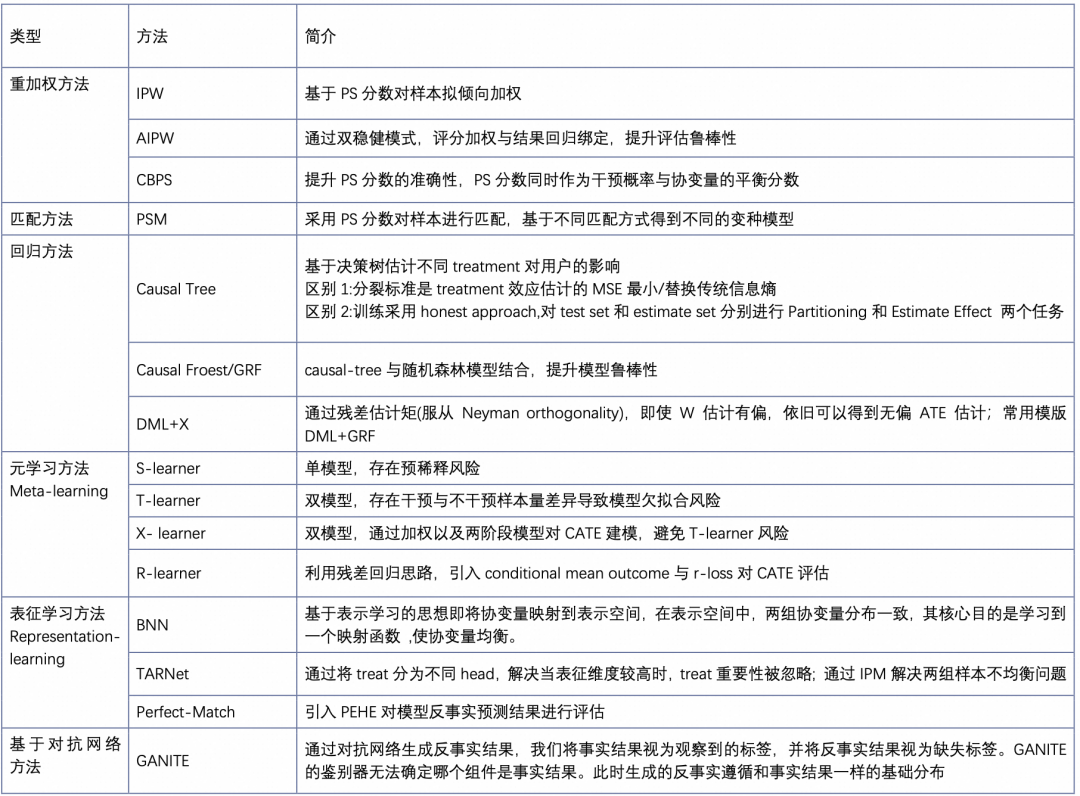Click the 类型 column header

point(26,36)
